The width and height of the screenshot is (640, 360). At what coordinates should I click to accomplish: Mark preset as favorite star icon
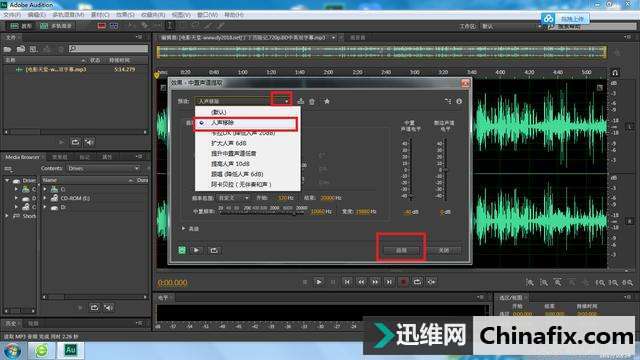coord(327,101)
